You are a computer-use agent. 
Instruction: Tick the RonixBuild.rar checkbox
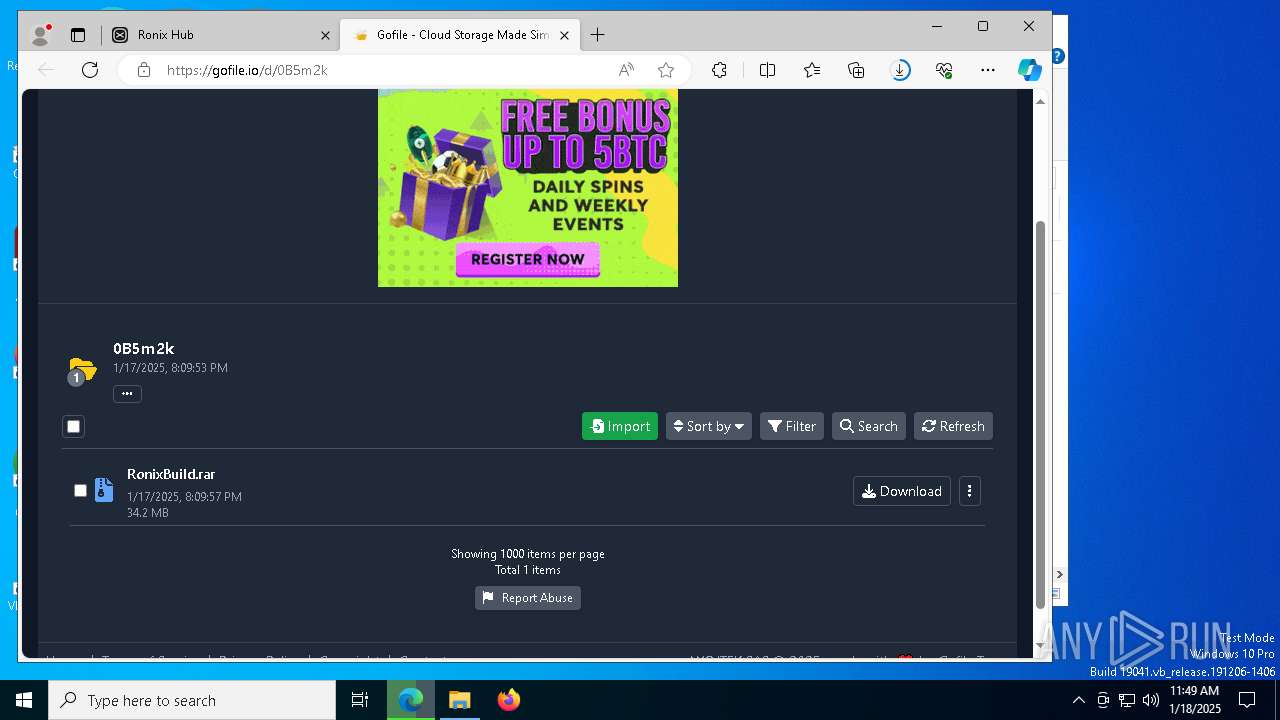(x=80, y=491)
